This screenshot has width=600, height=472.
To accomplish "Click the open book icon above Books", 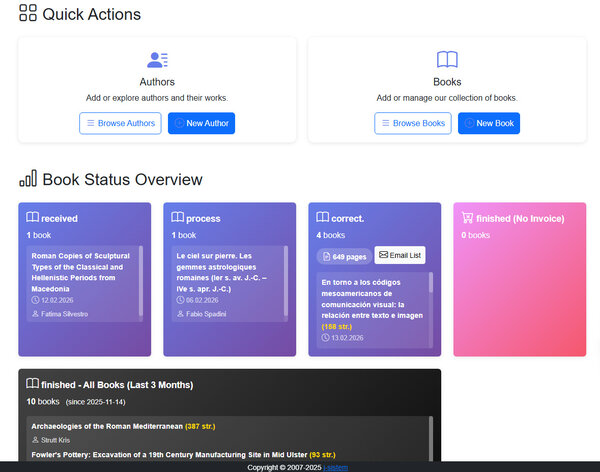I will [447, 60].
